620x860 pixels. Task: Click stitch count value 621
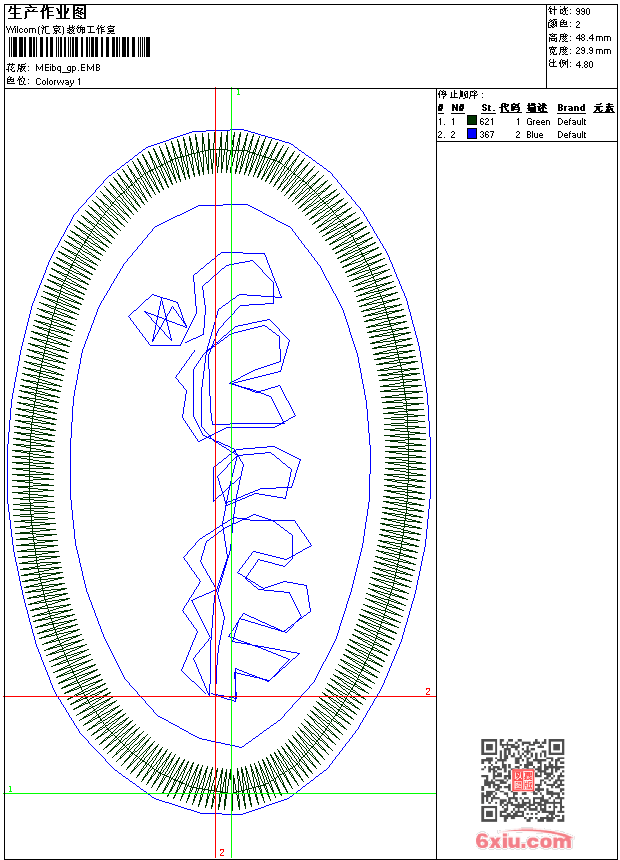pyautogui.click(x=487, y=122)
